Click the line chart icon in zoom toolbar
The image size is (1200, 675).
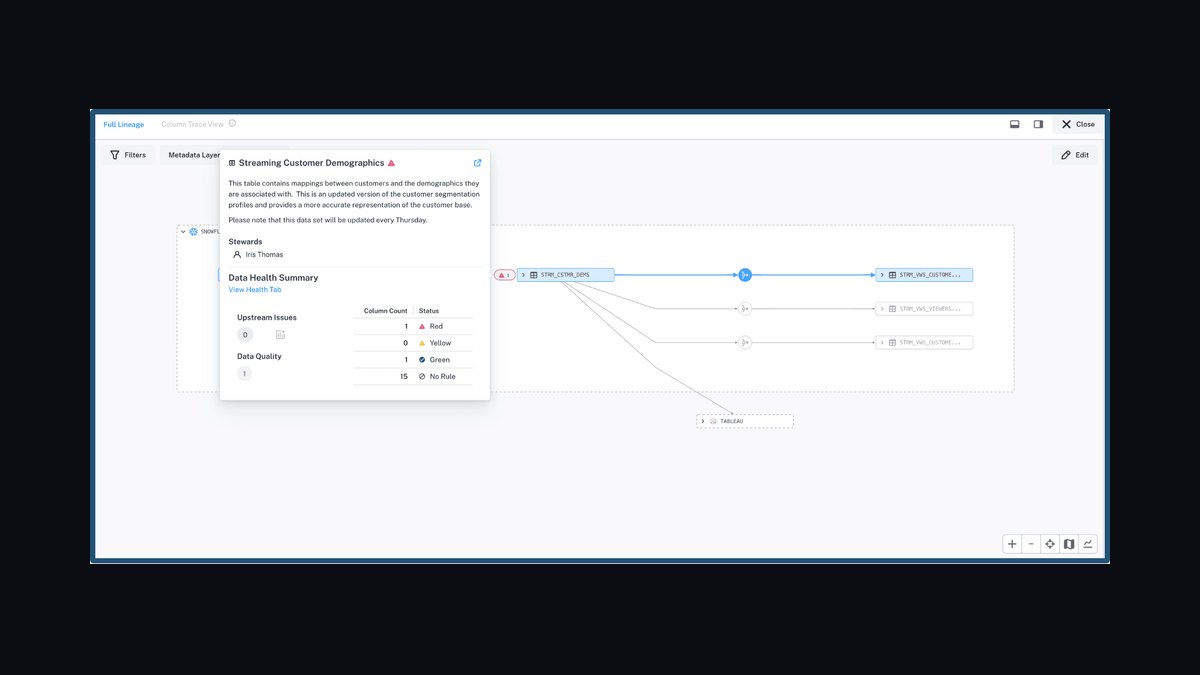point(1088,544)
